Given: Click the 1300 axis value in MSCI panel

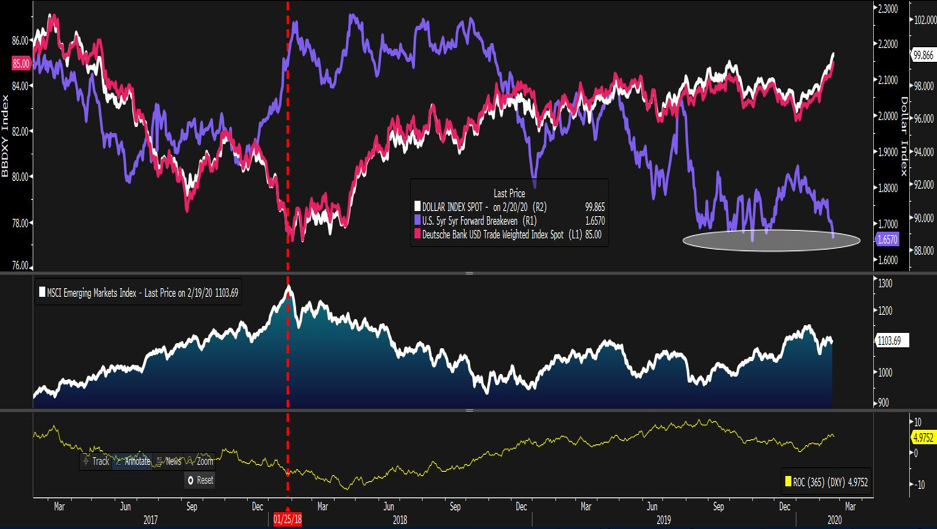Looking at the screenshot, I should [x=884, y=283].
